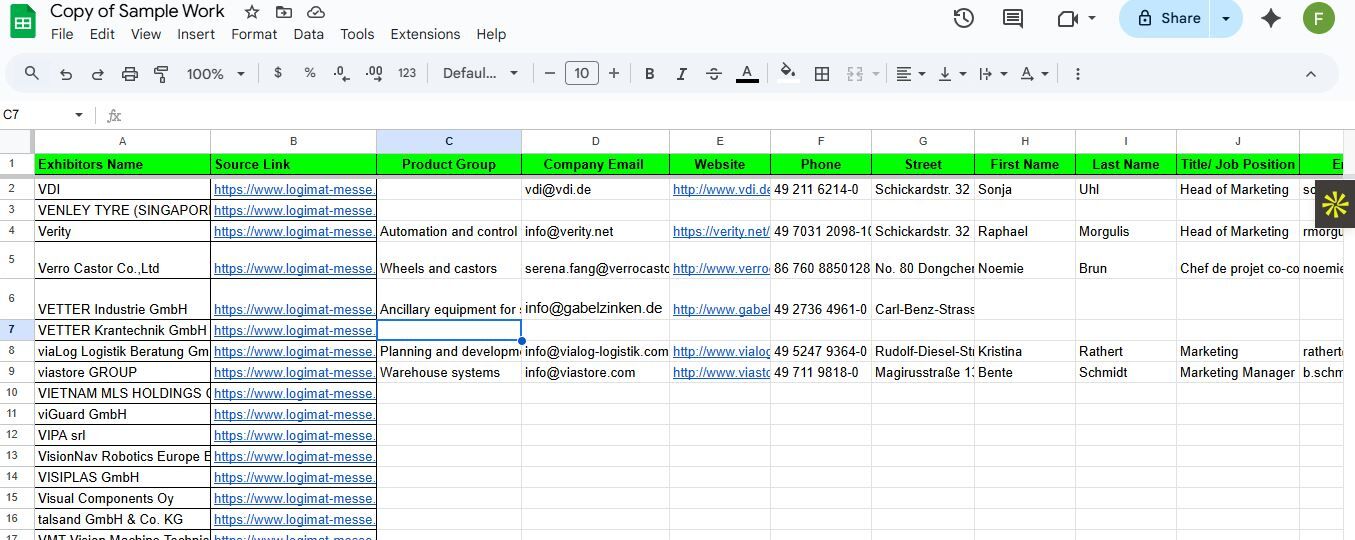
Task: Open the horizontal align dropdown
Action: point(910,73)
